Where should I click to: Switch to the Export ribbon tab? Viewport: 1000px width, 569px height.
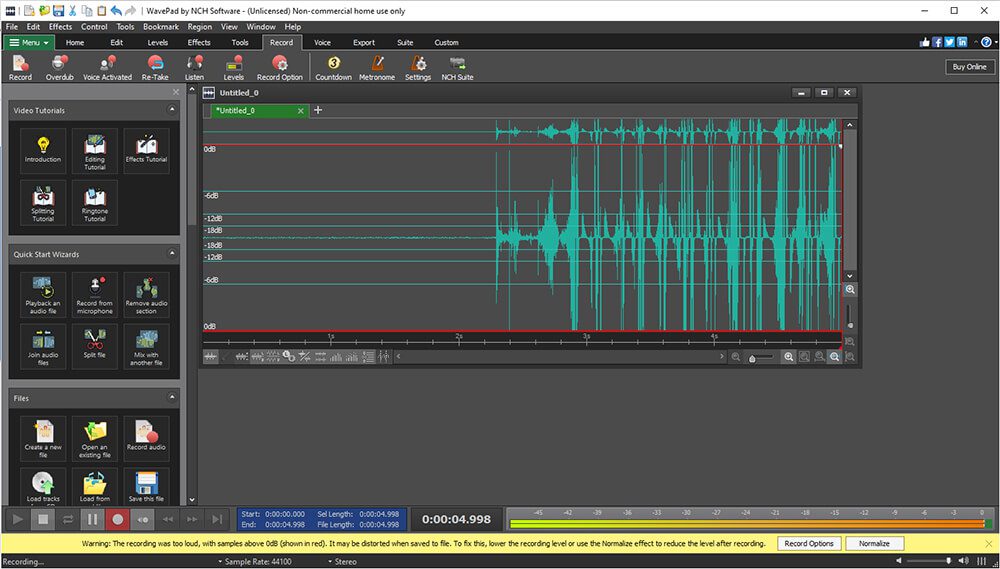364,43
